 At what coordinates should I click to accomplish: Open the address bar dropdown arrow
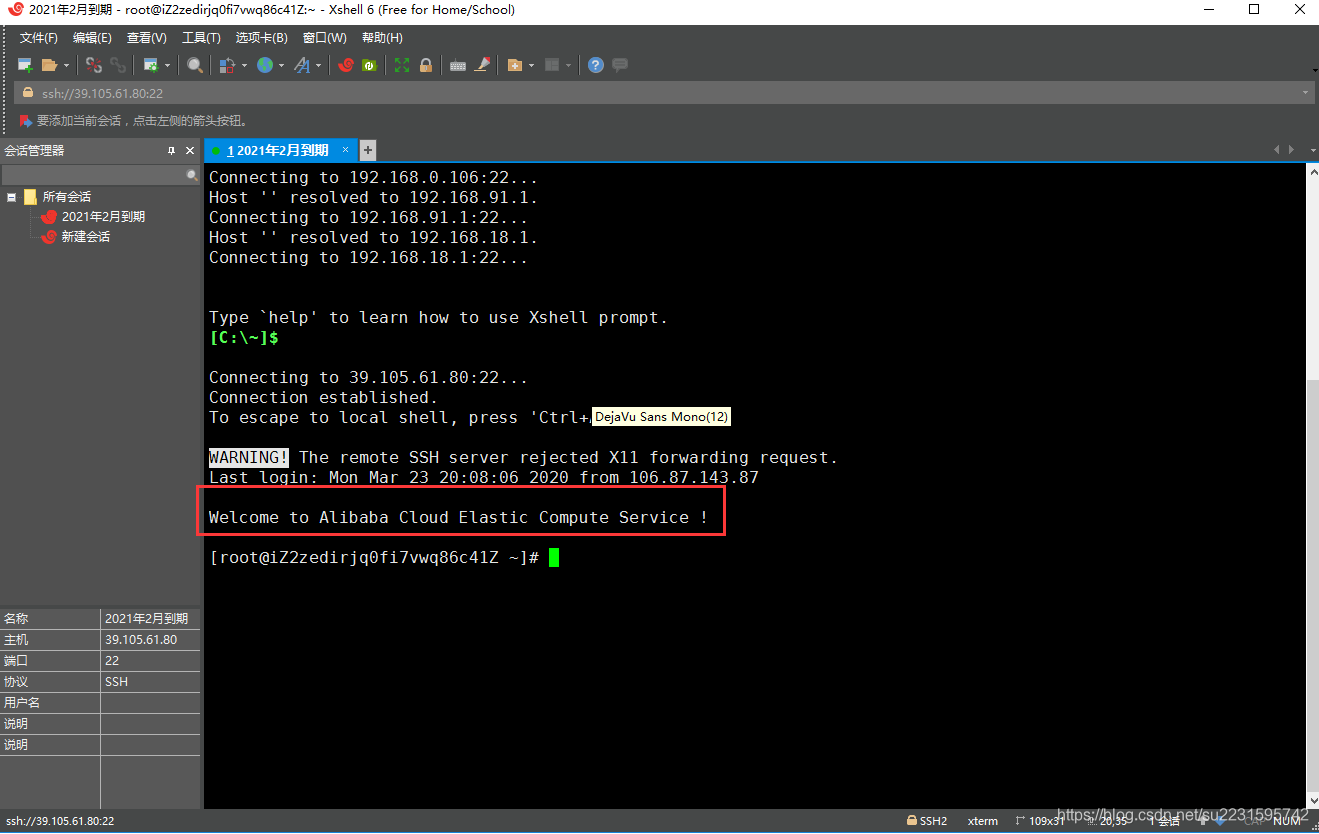pyautogui.click(x=1305, y=93)
